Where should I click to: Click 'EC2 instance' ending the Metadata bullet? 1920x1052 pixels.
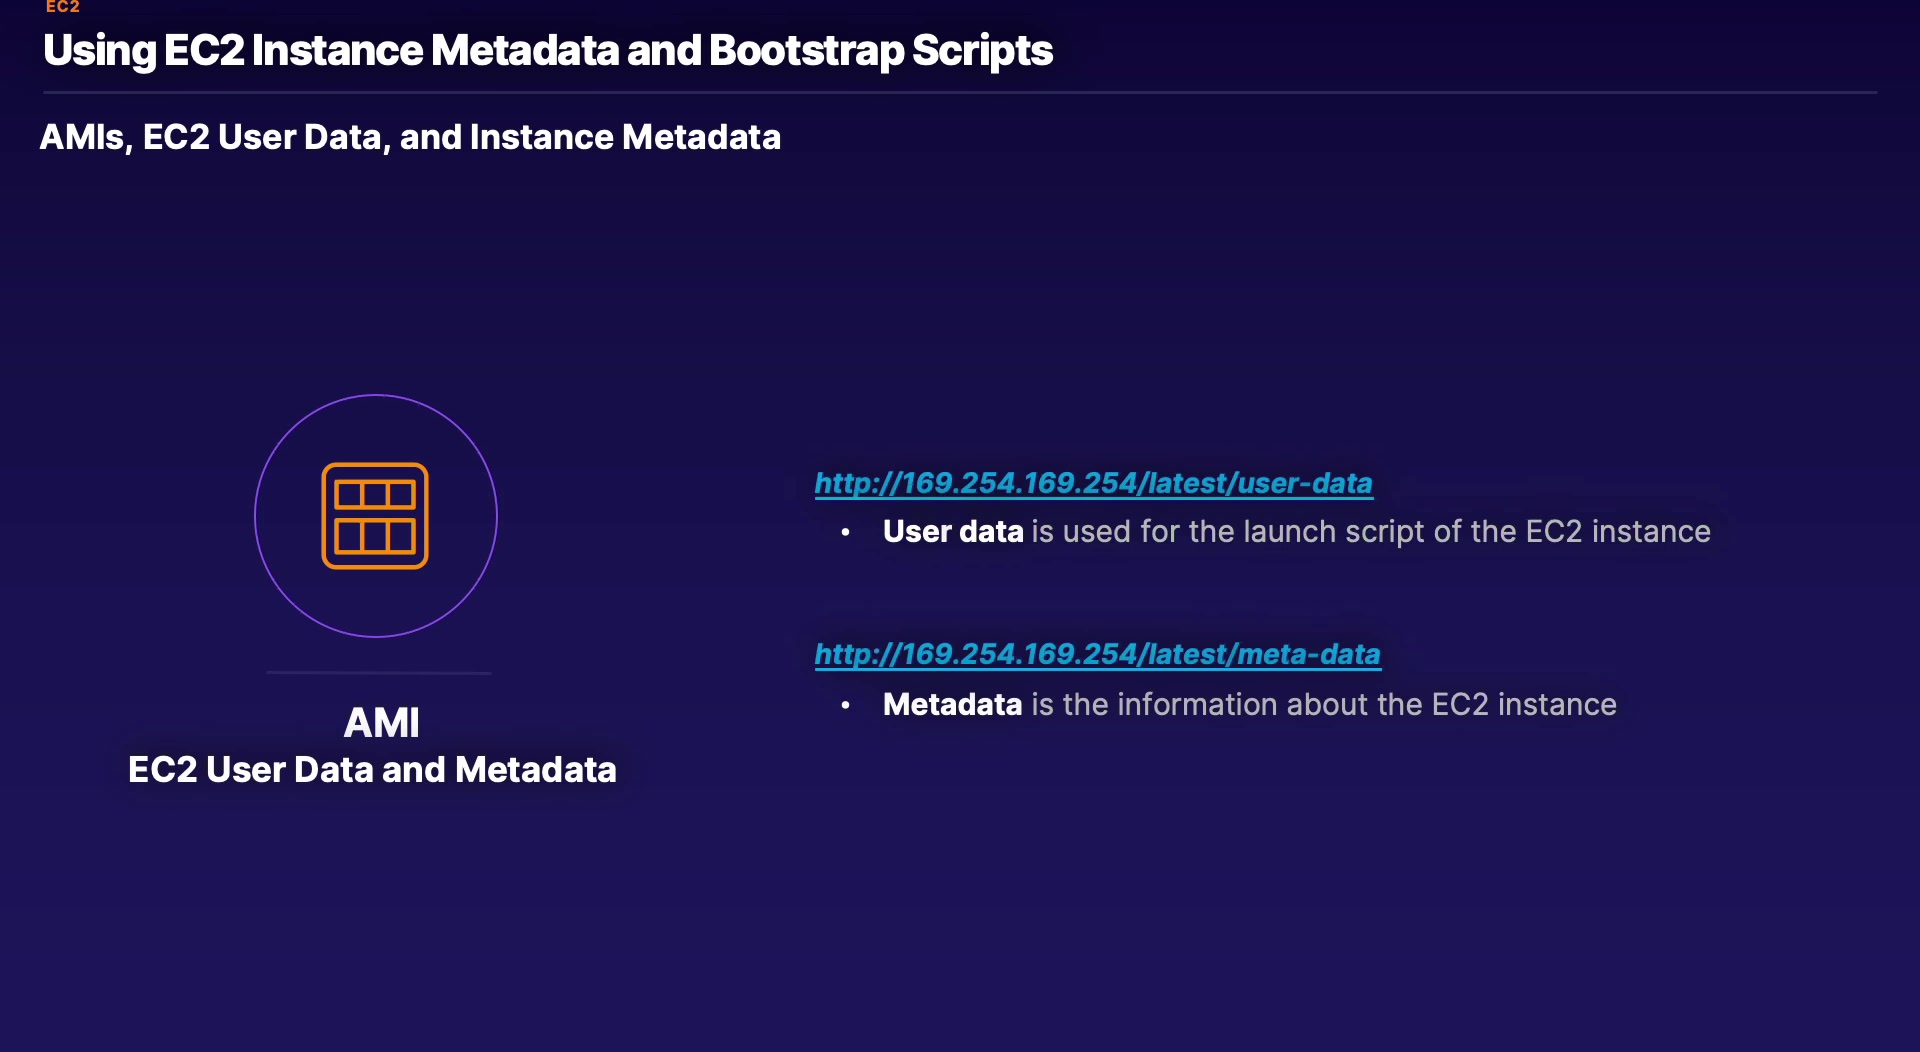point(1523,704)
